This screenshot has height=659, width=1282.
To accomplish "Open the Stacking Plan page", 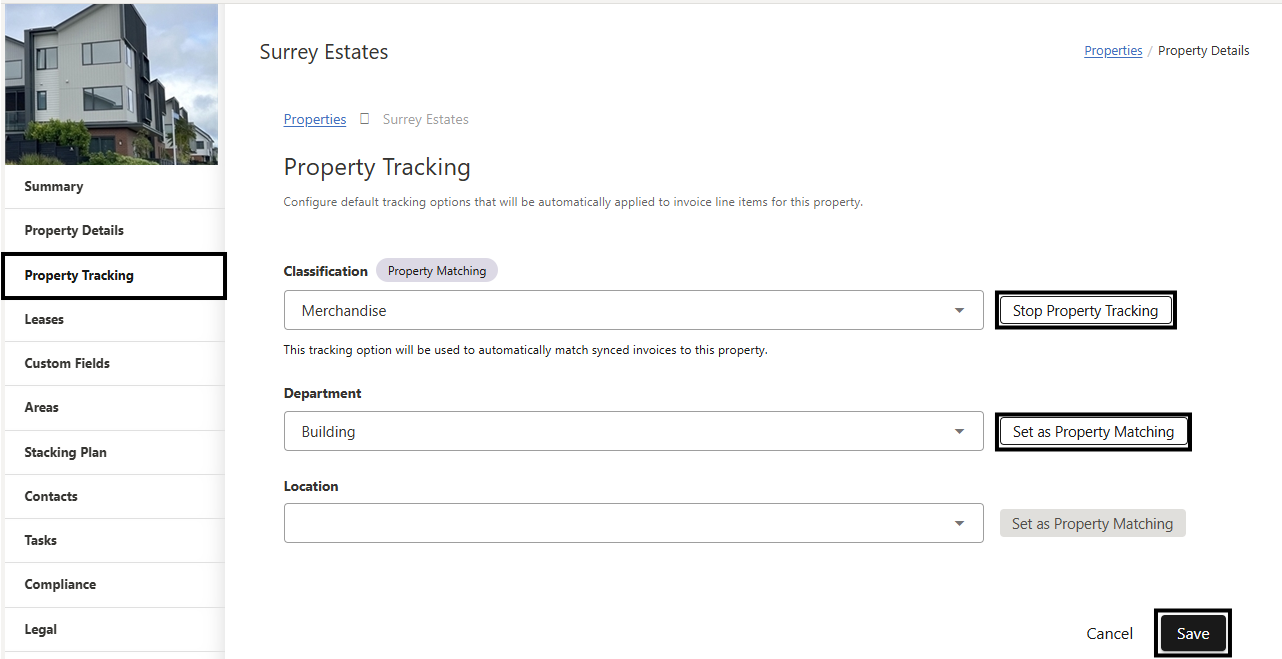I will pos(65,452).
